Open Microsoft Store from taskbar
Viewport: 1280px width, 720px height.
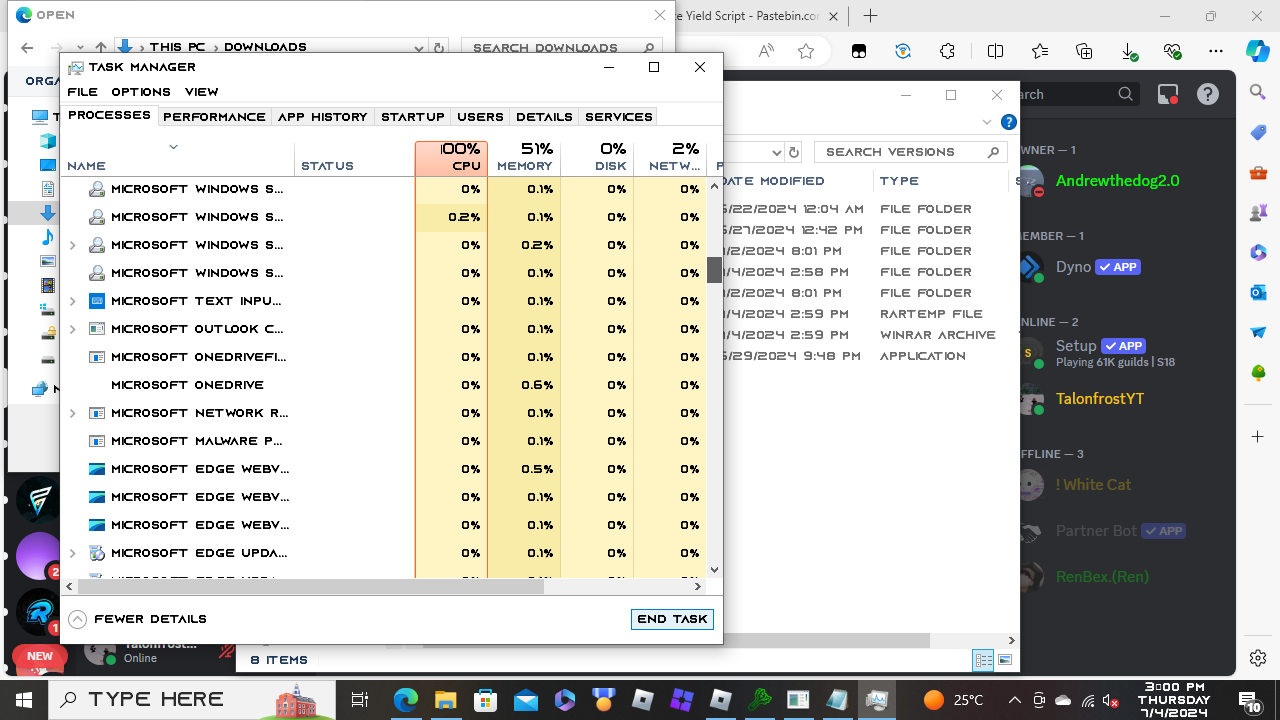485,699
